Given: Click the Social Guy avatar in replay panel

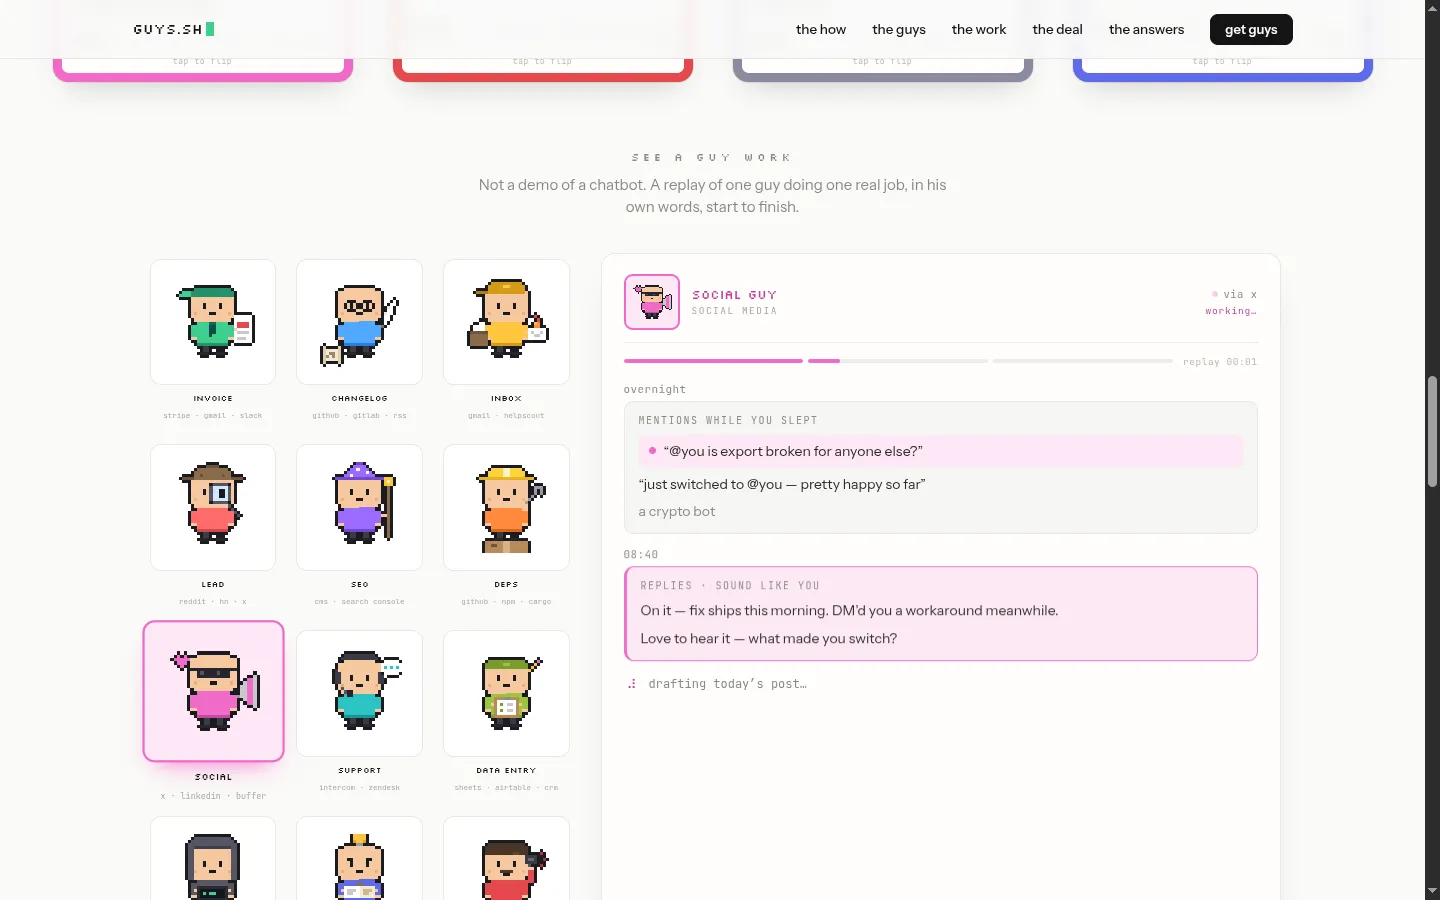Looking at the screenshot, I should 652,302.
